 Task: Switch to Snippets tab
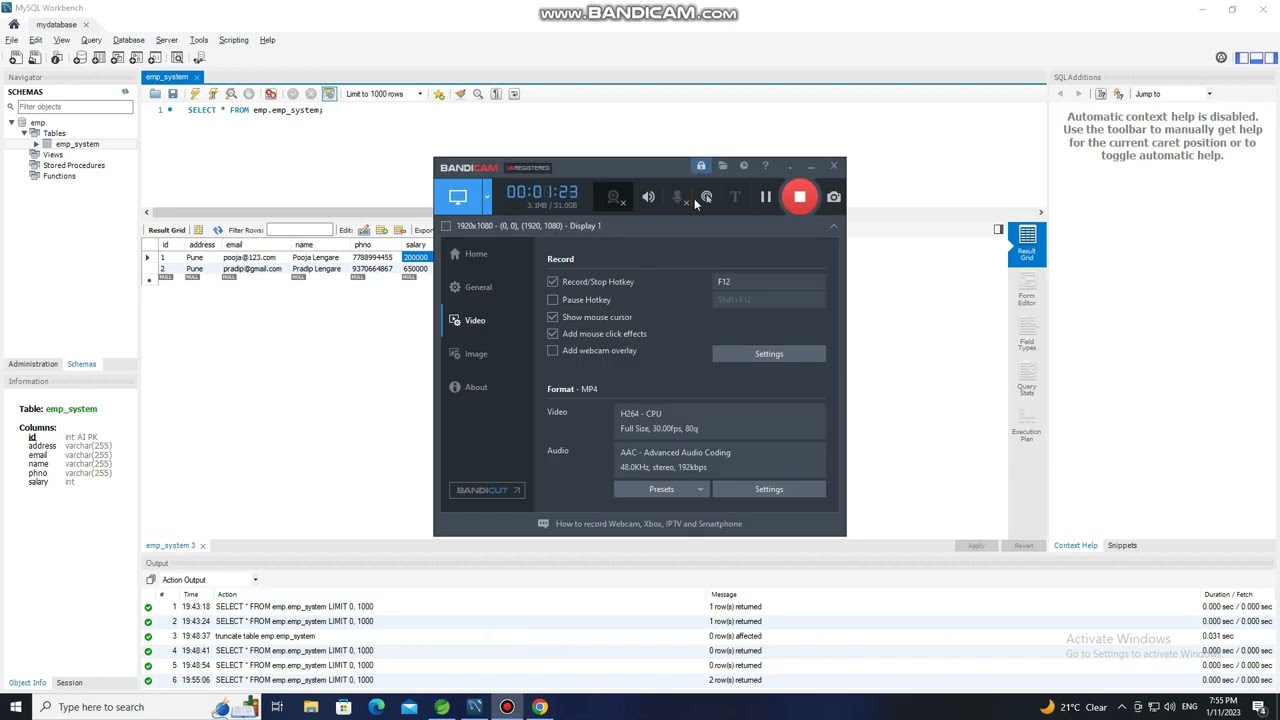1122,546
